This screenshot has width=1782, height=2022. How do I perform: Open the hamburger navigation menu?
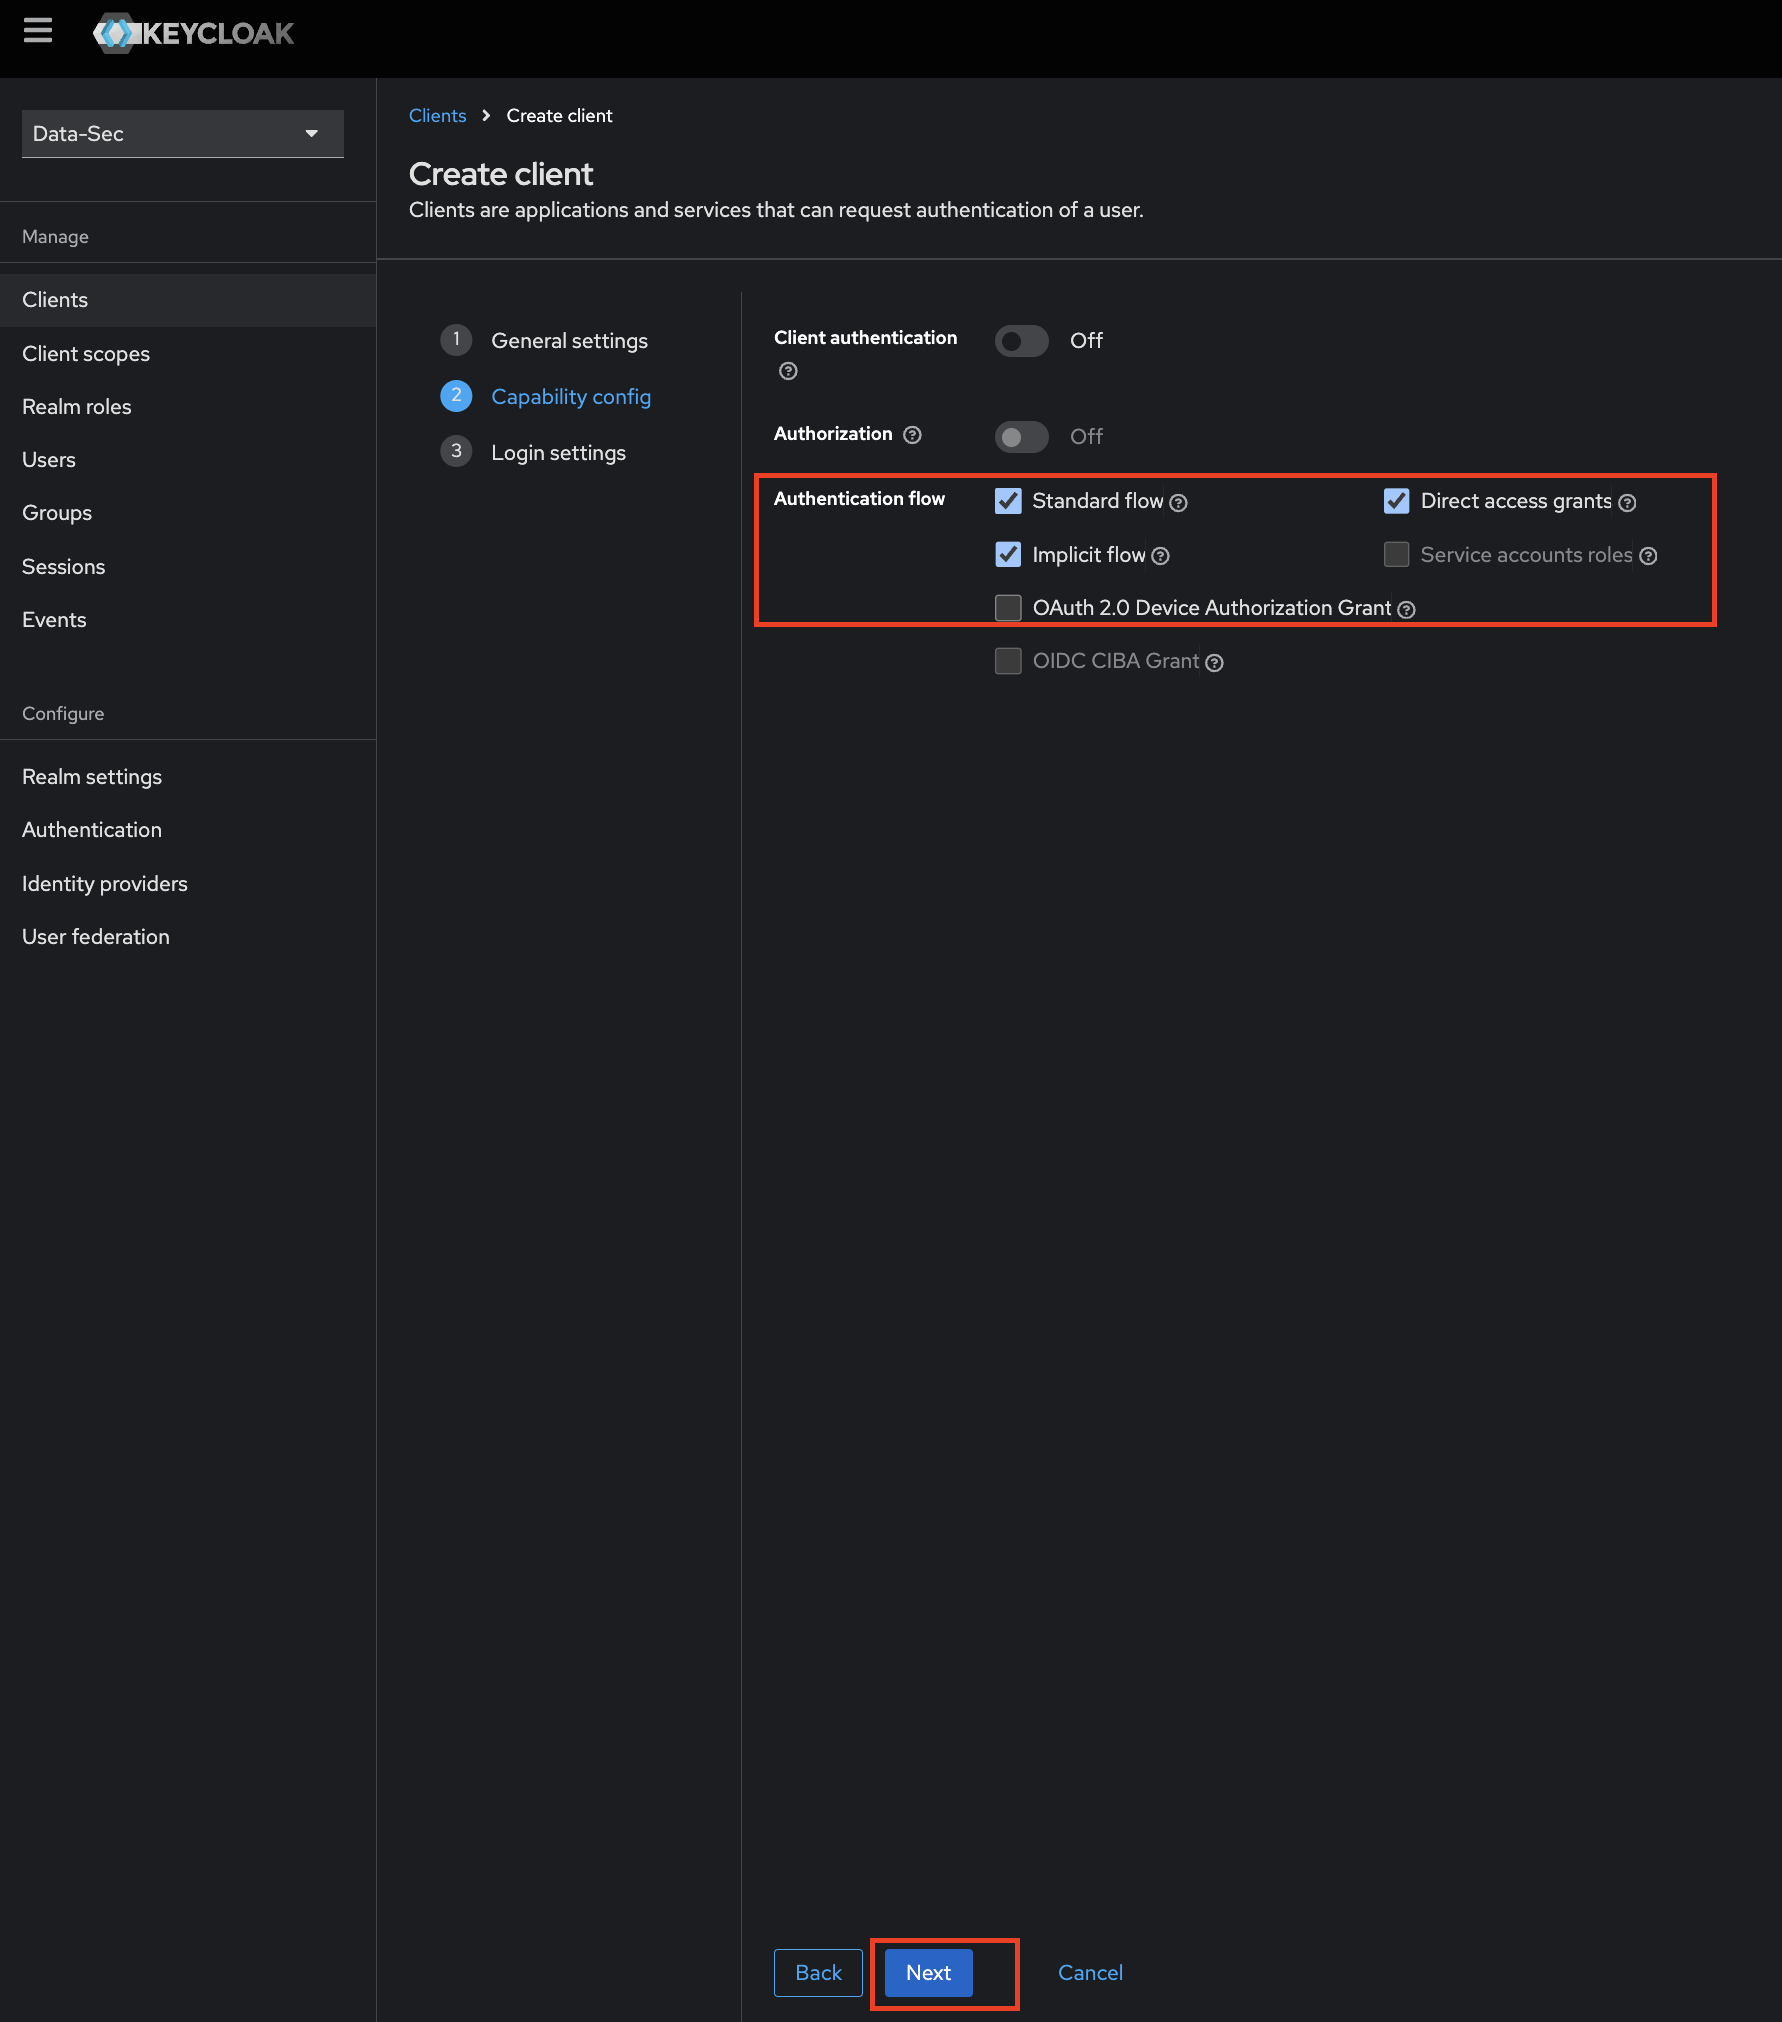click(x=38, y=31)
